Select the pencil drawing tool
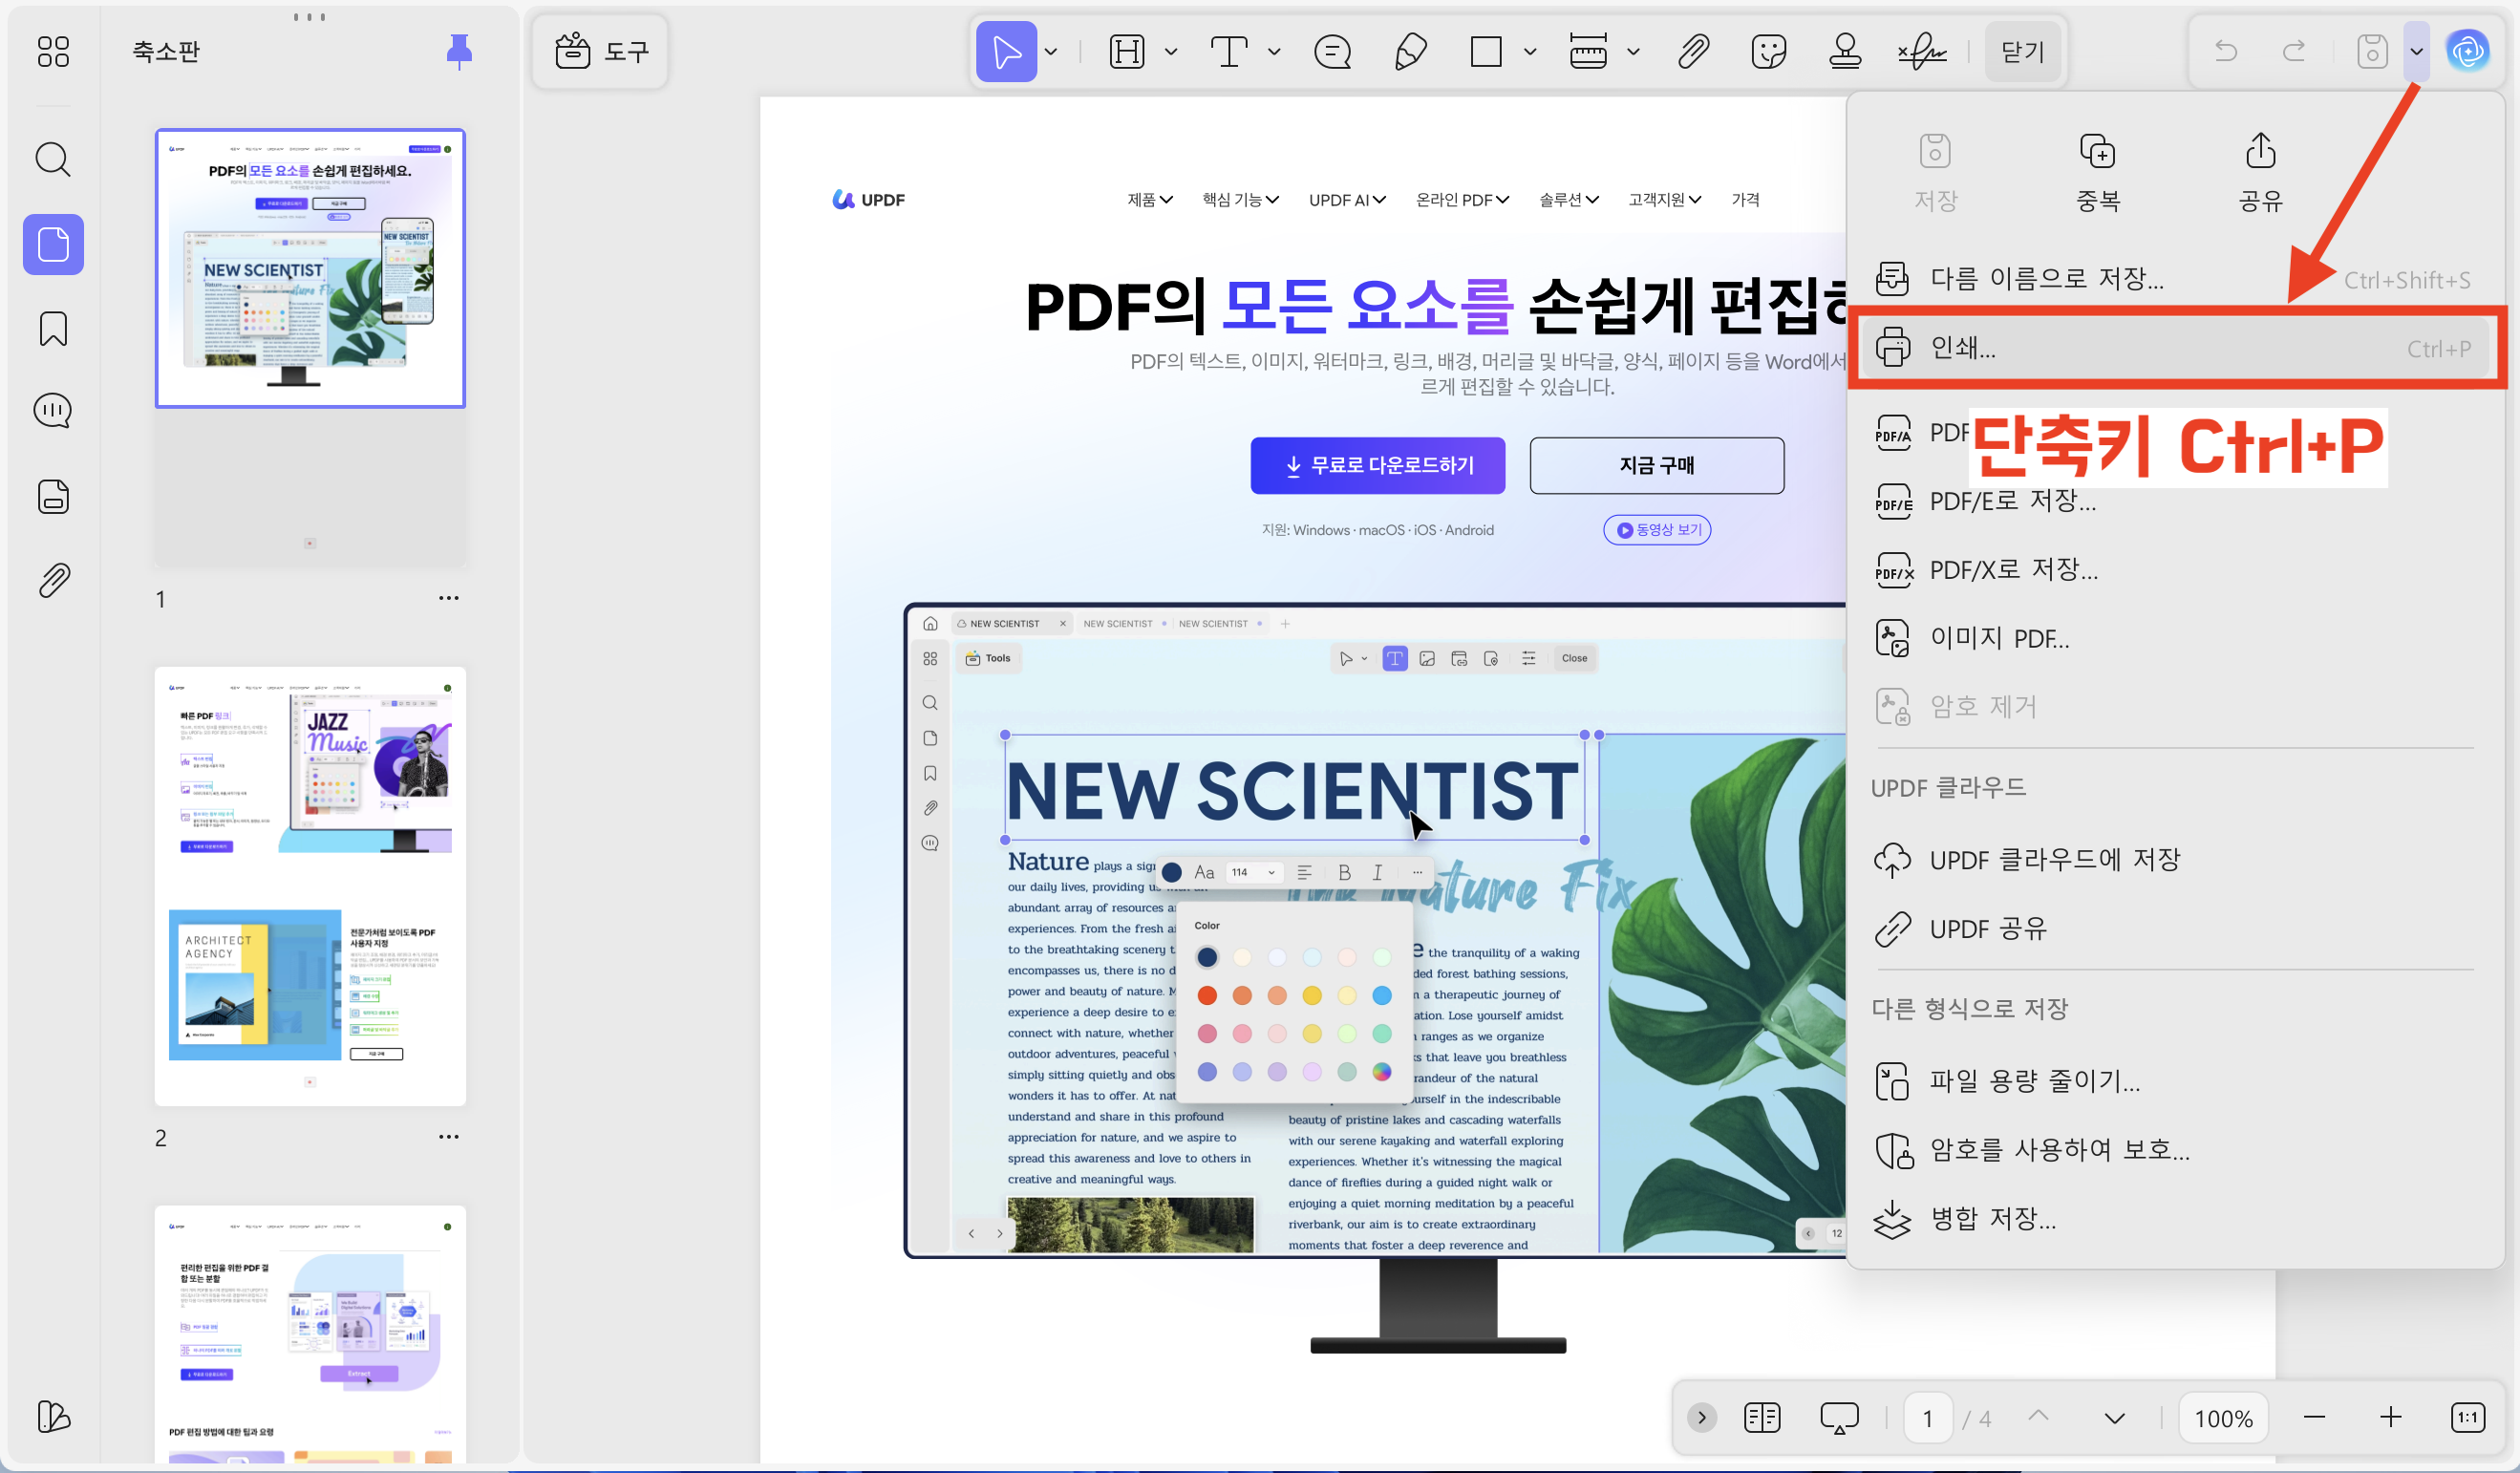The image size is (2520, 1473). click(1410, 51)
